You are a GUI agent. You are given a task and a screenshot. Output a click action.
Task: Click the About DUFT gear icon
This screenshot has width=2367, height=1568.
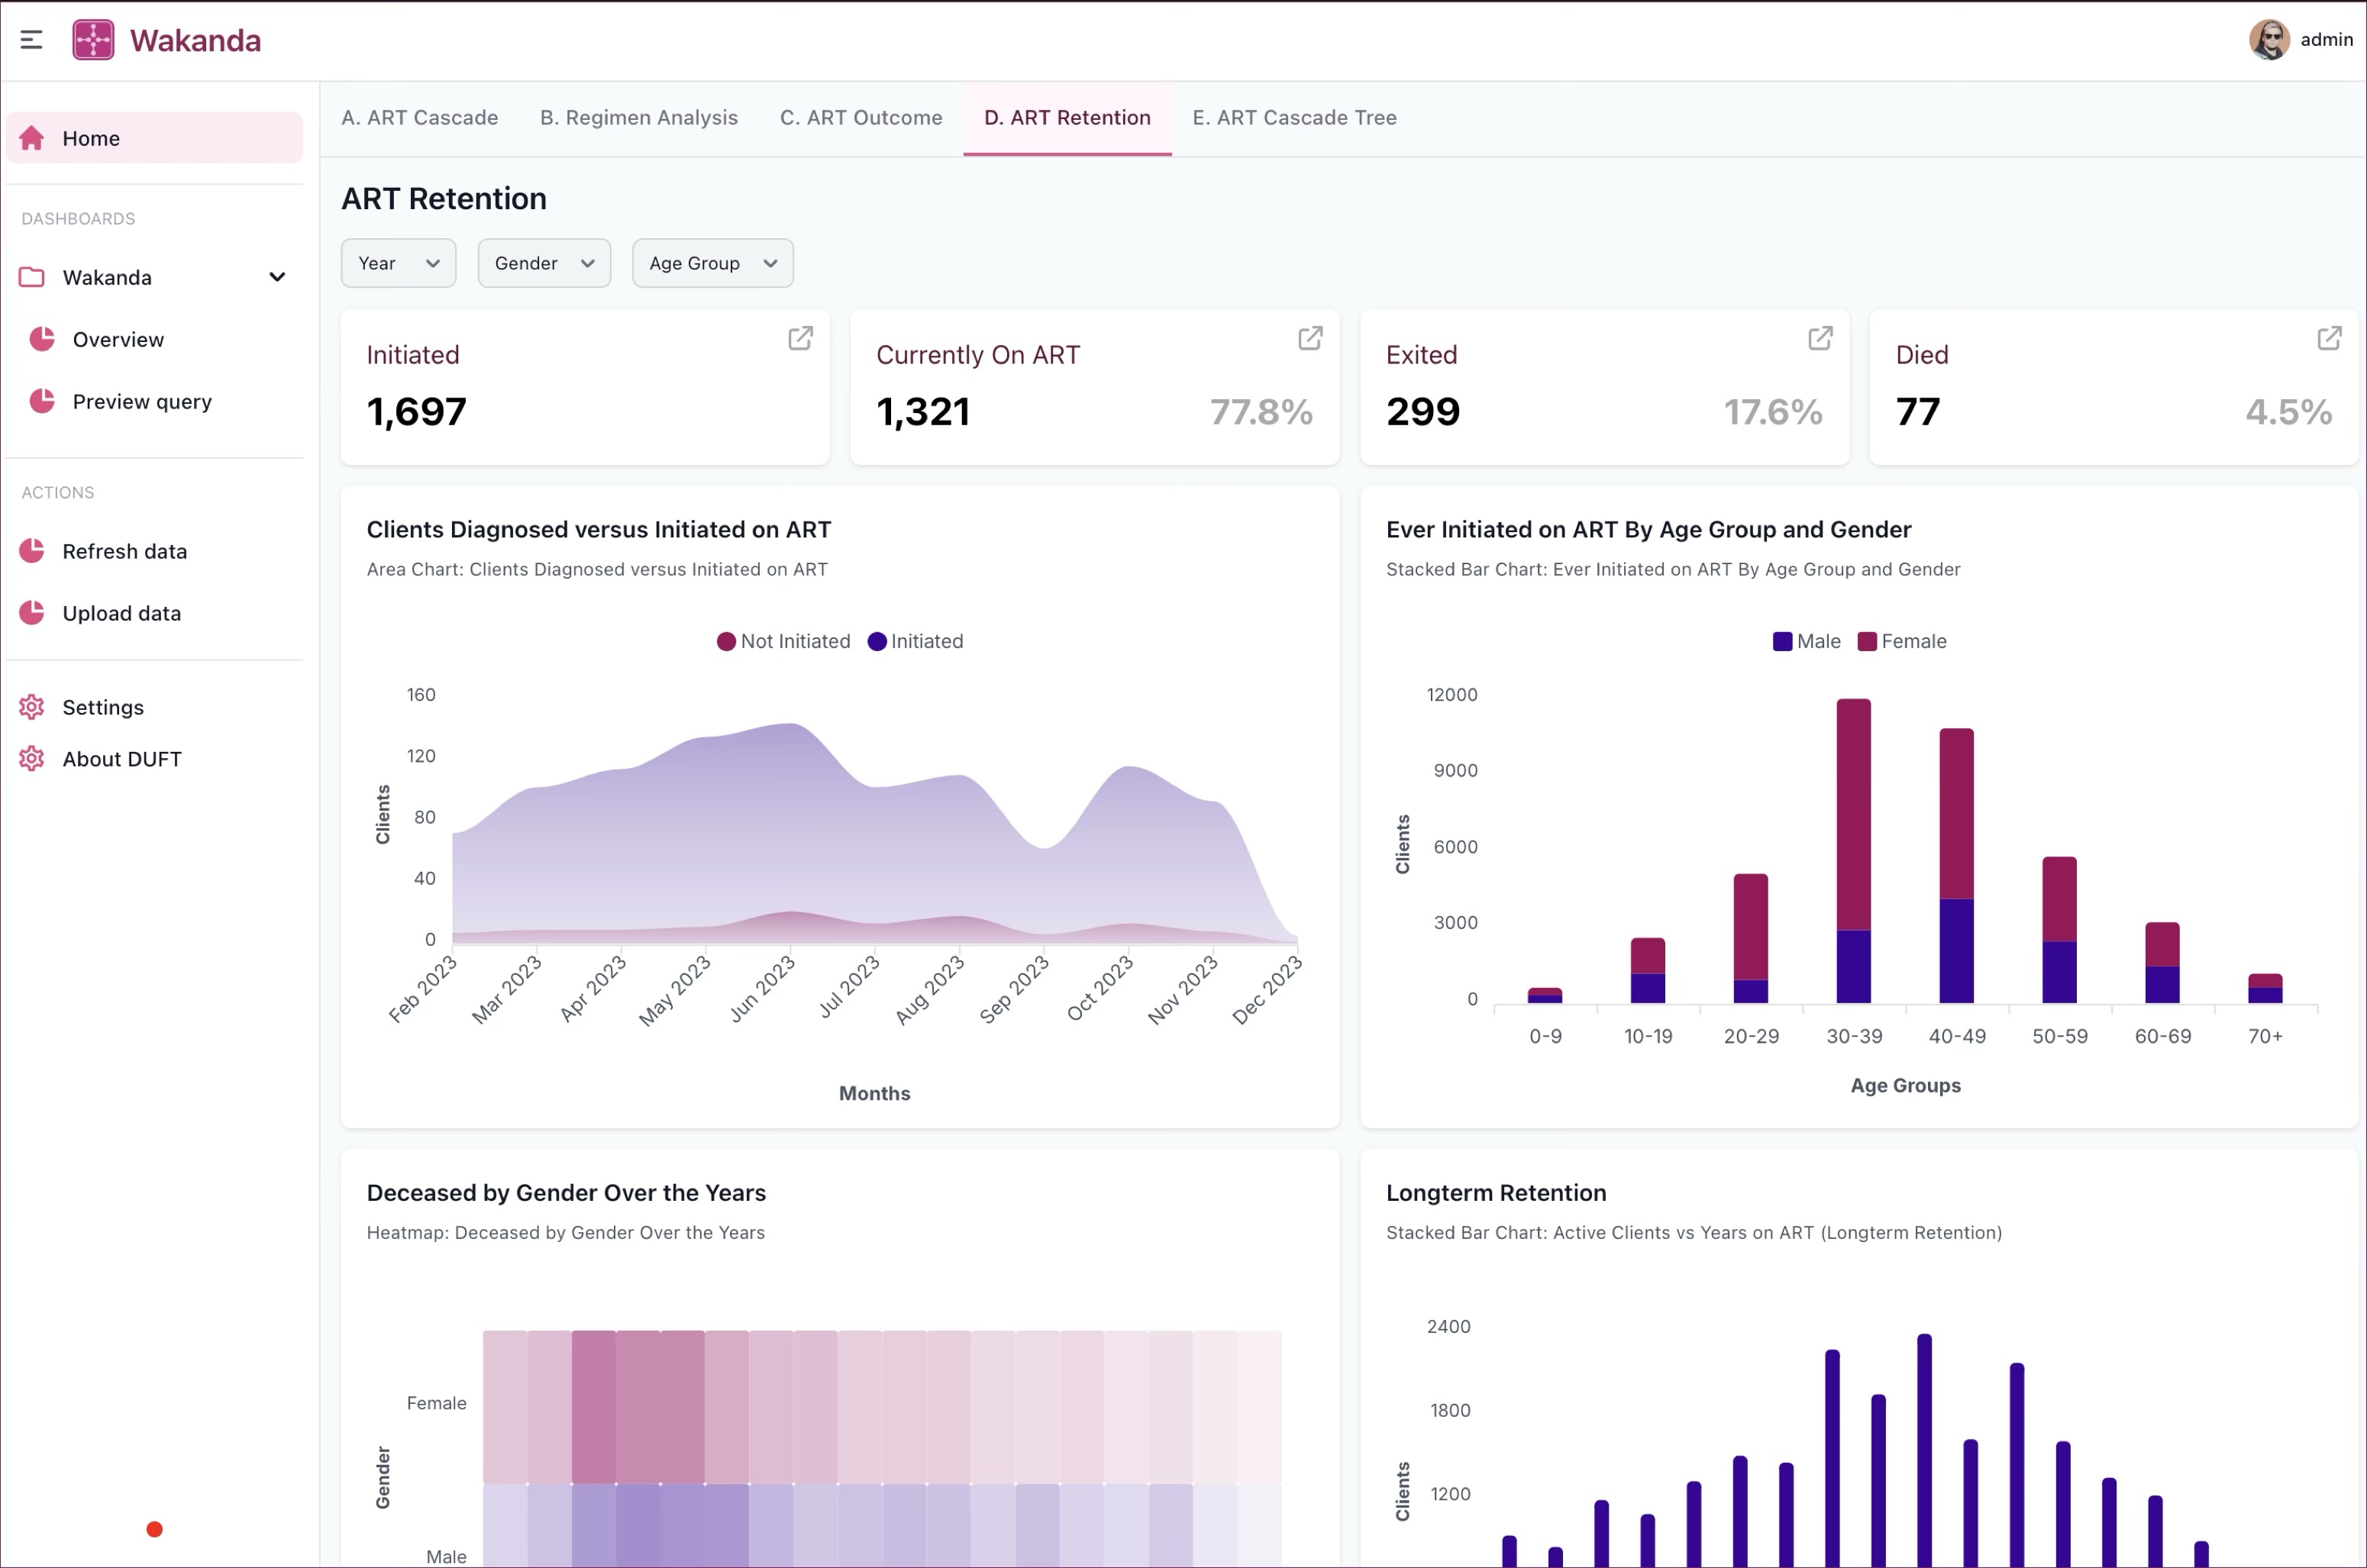click(x=32, y=759)
